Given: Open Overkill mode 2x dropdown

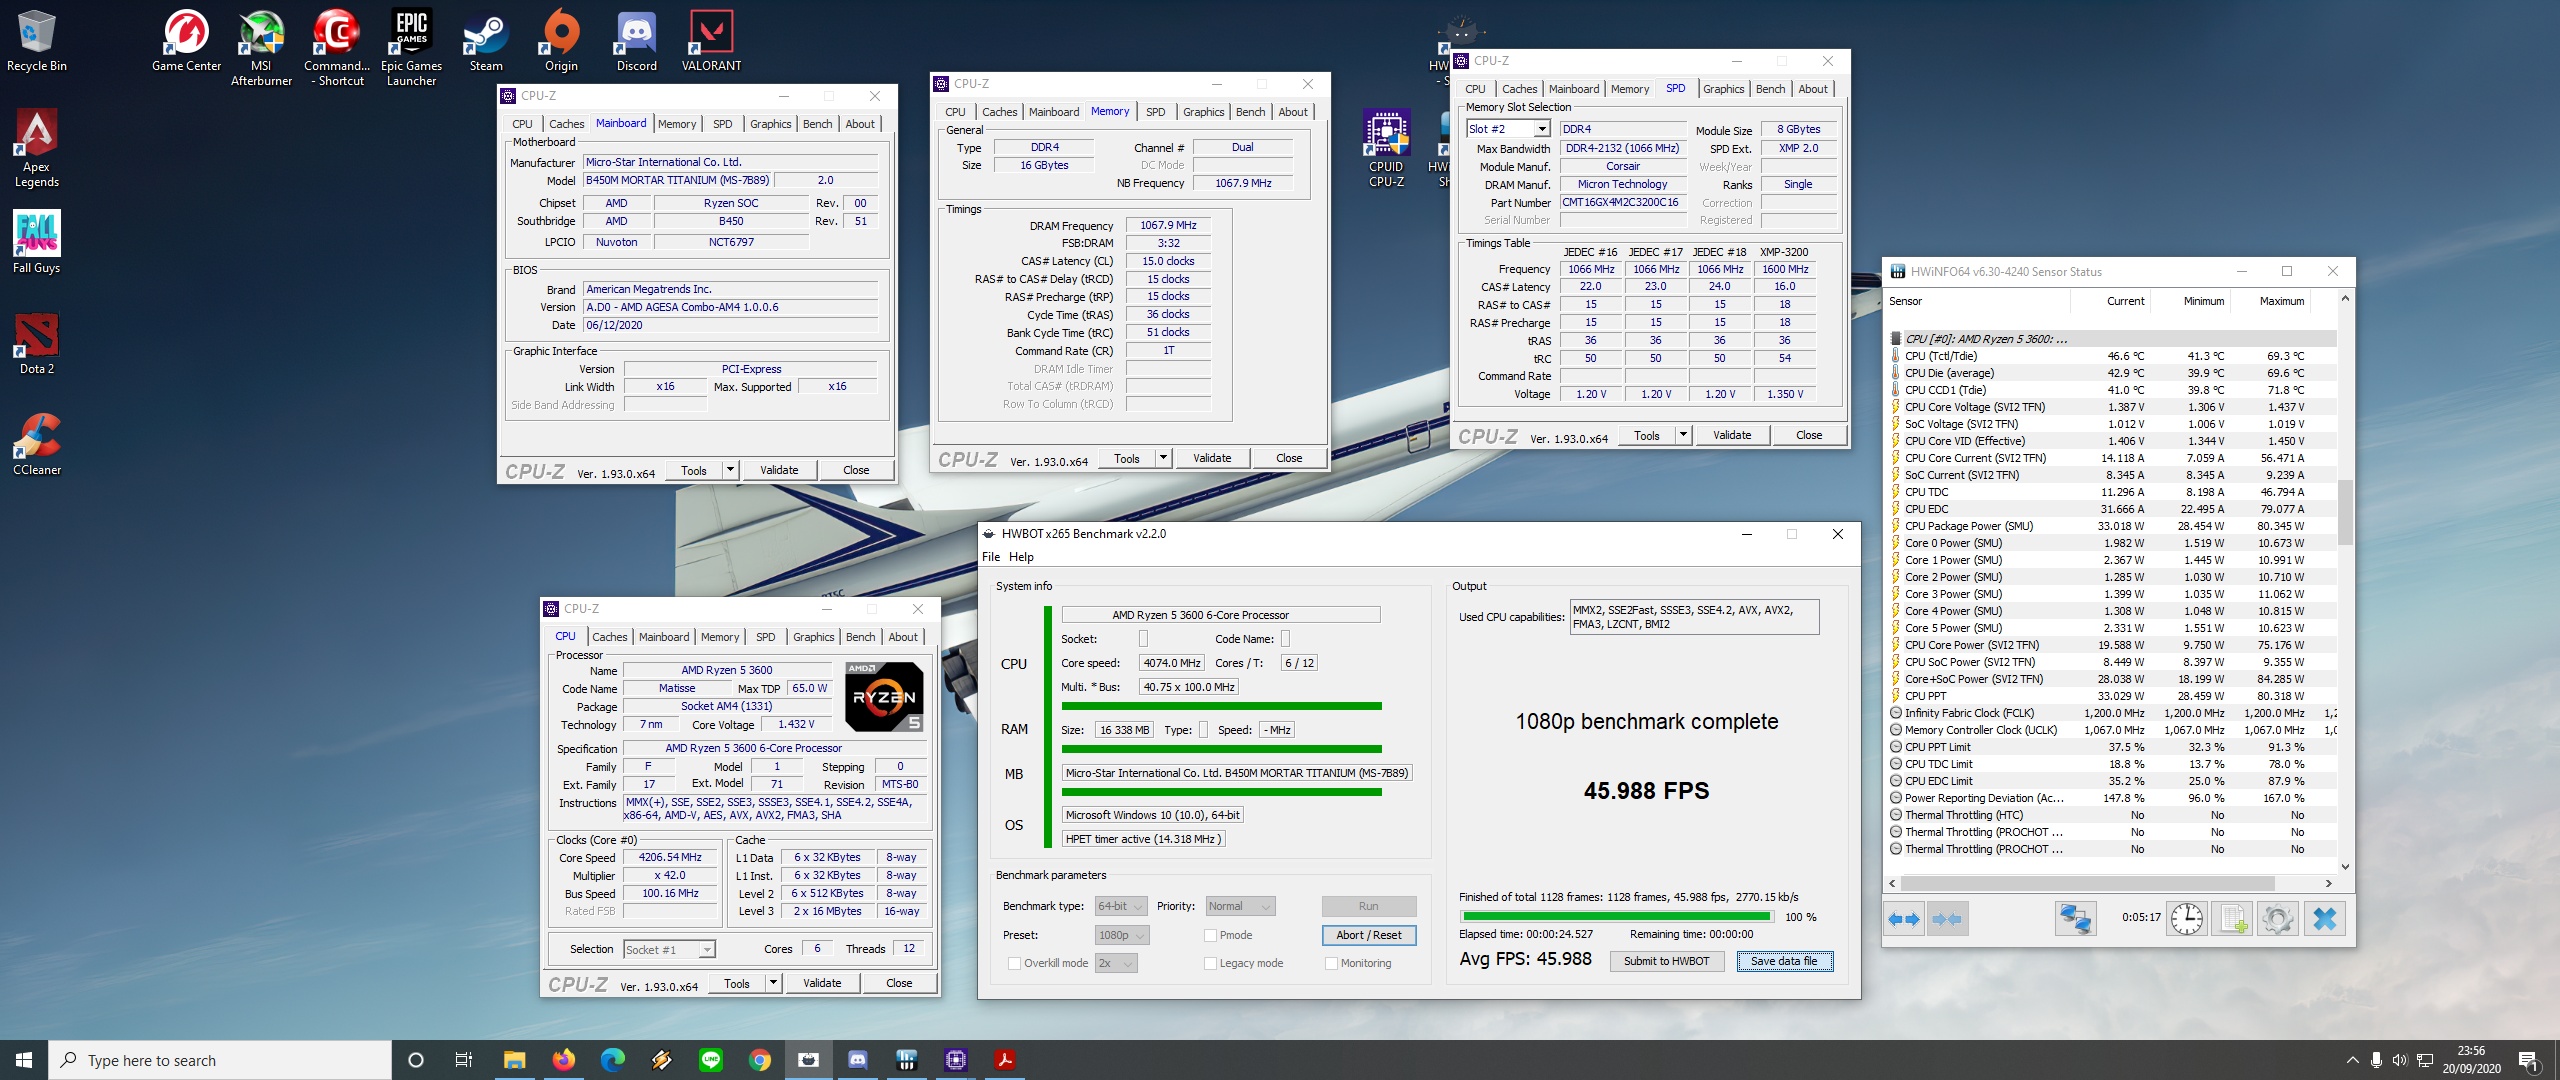Looking at the screenshot, I should [1116, 963].
